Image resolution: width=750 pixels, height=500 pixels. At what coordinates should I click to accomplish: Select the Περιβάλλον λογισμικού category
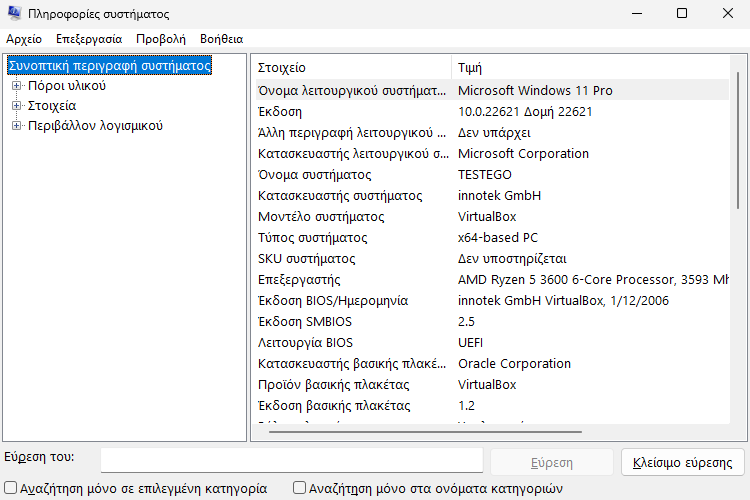pos(95,126)
